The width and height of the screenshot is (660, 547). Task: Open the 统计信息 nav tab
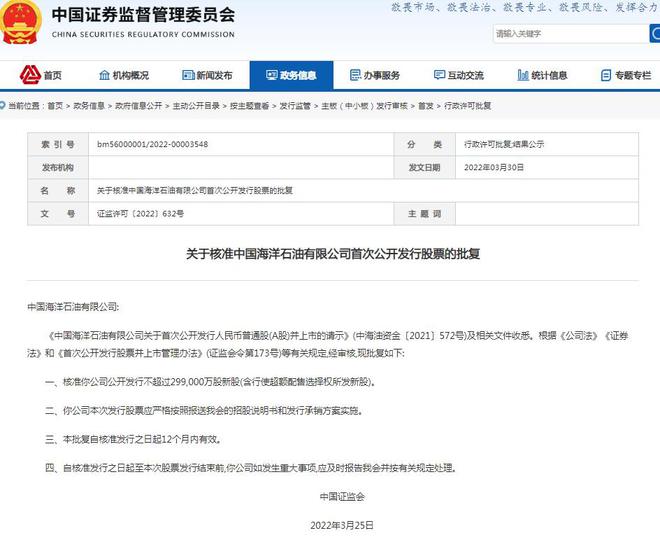543,75
